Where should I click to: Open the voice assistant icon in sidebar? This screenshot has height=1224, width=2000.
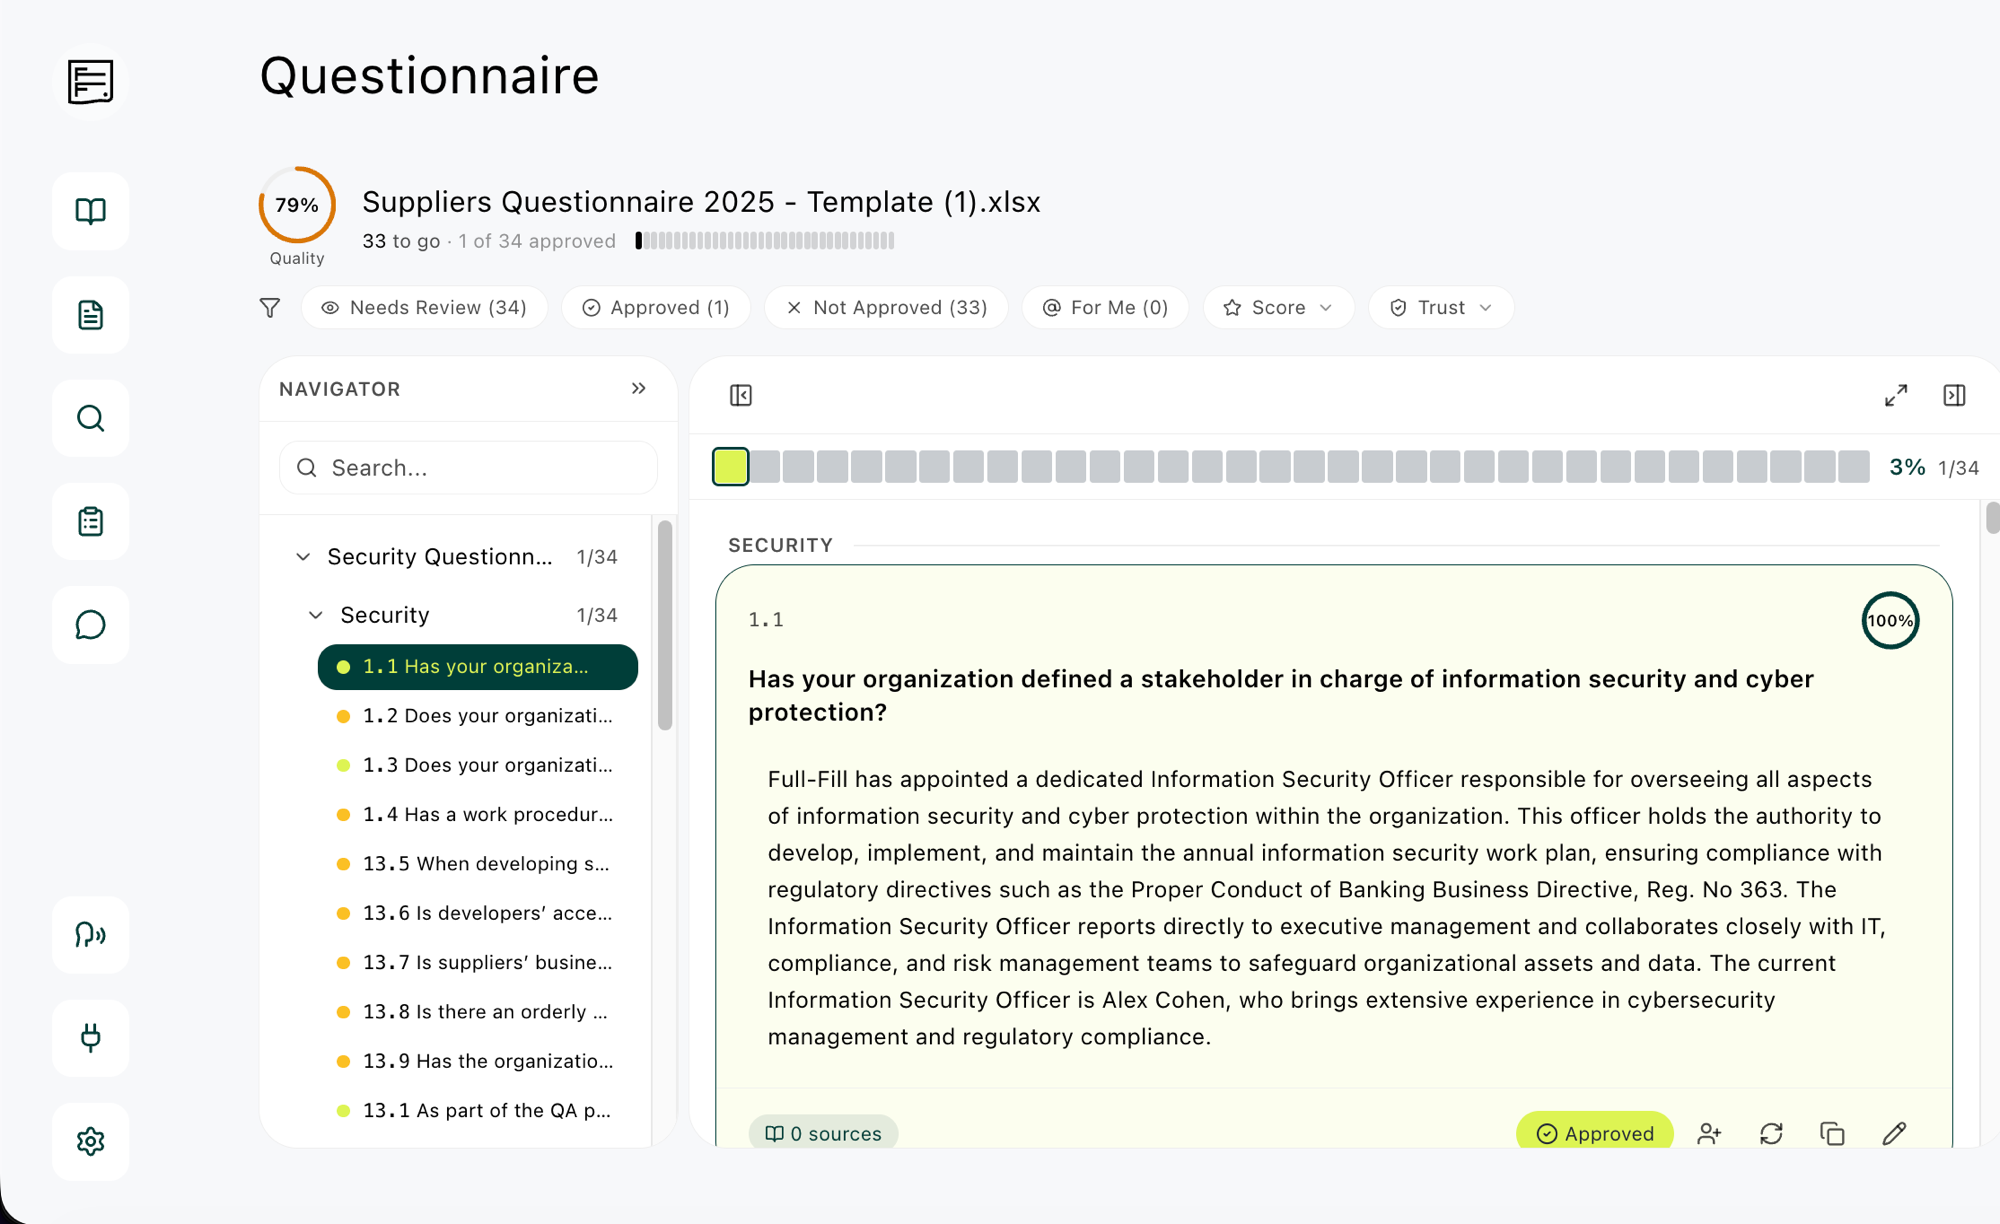pos(90,935)
